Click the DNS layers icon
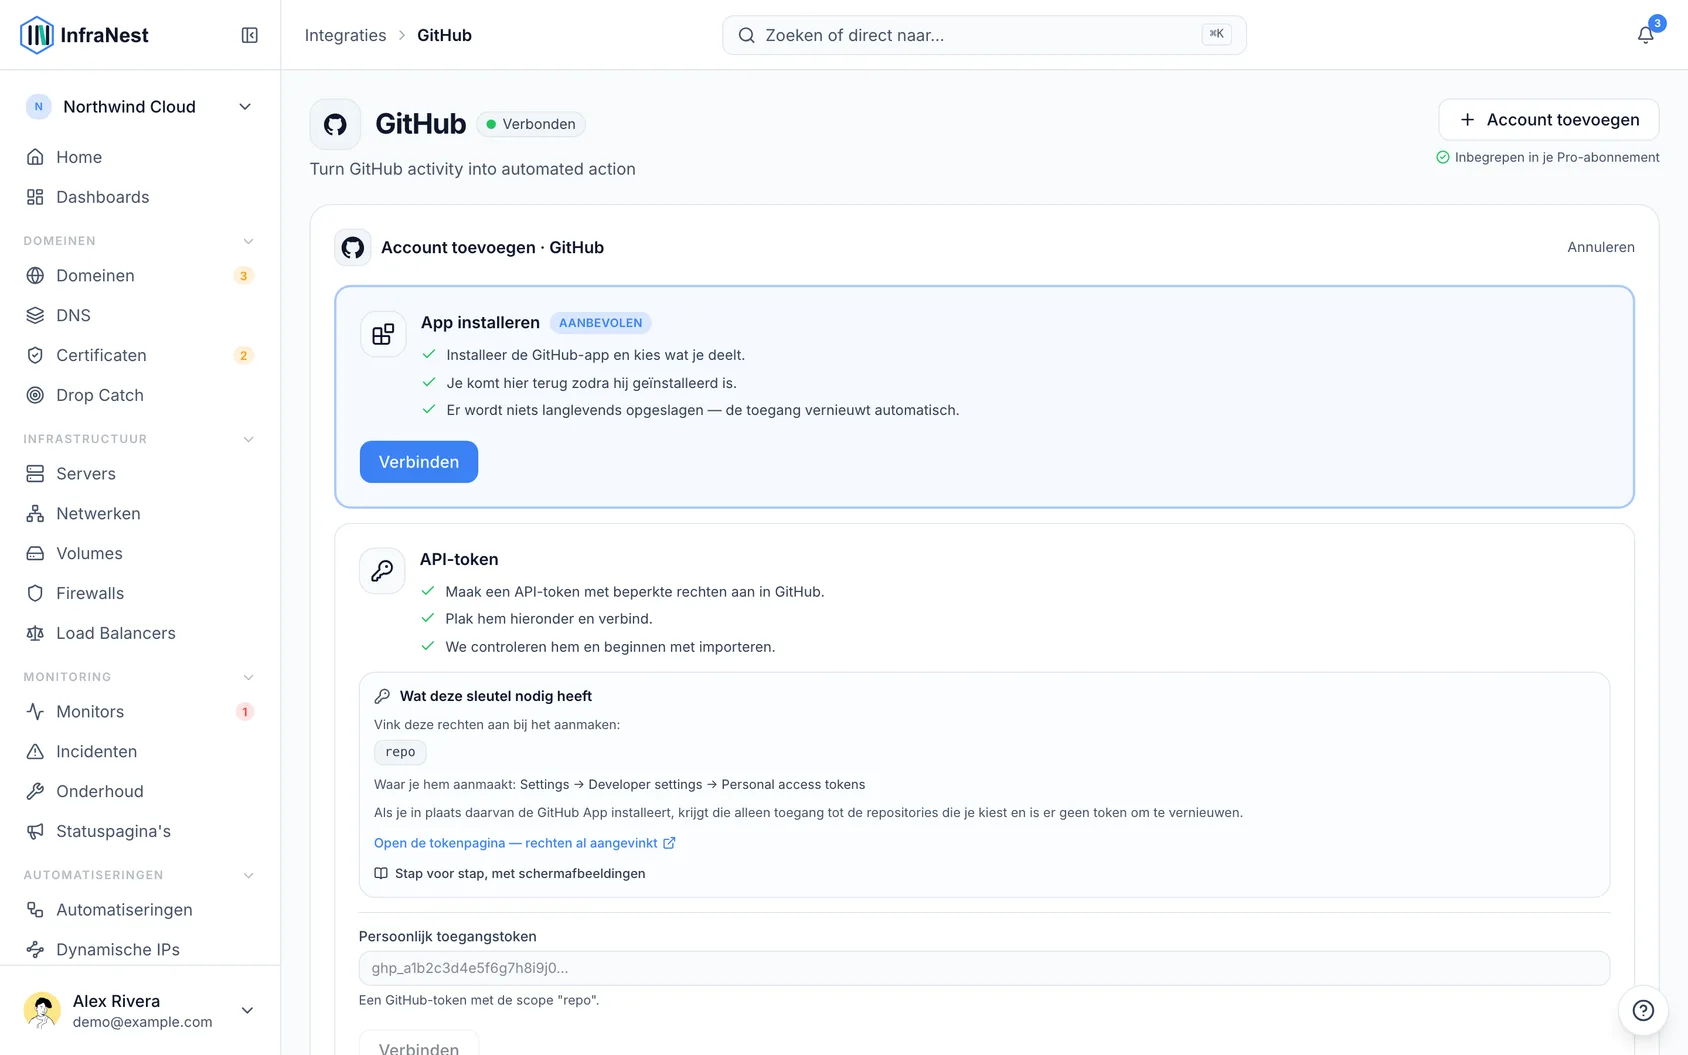 [x=35, y=315]
